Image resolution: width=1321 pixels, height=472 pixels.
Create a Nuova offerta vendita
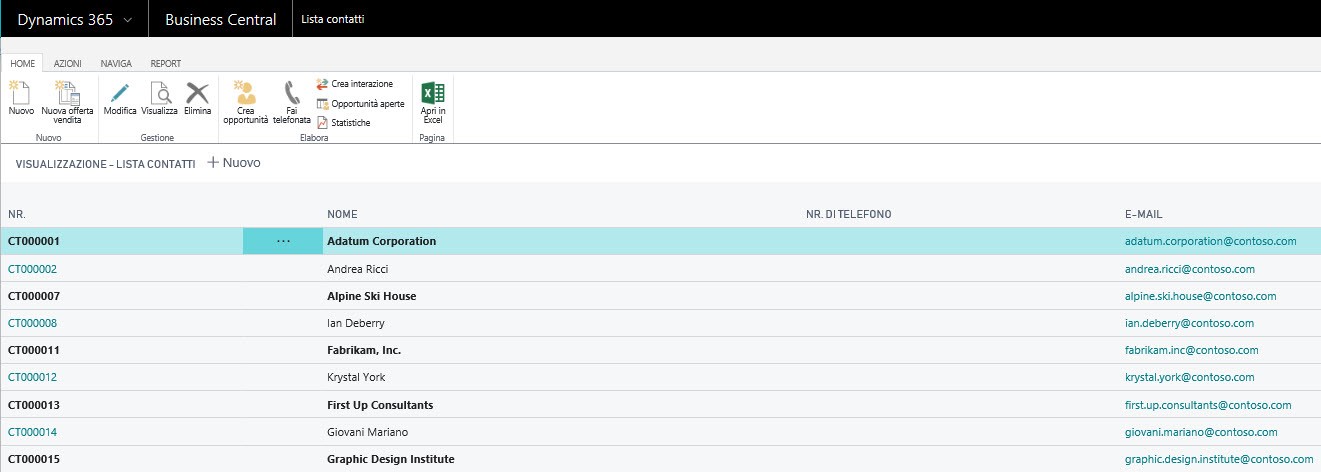tap(67, 93)
